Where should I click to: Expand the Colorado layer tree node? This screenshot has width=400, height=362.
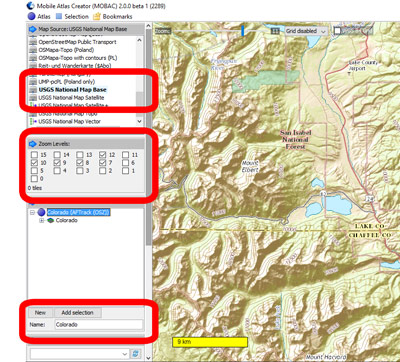[42, 221]
